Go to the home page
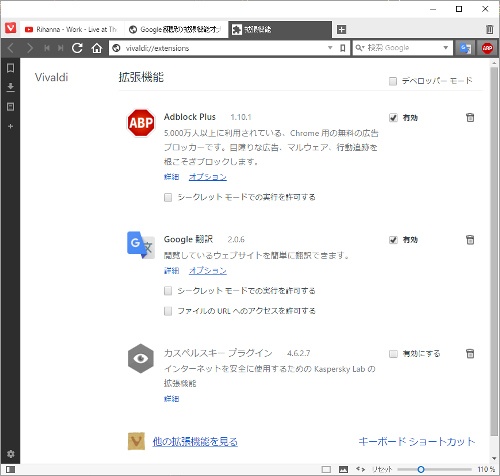500x476 pixels. 97,48
